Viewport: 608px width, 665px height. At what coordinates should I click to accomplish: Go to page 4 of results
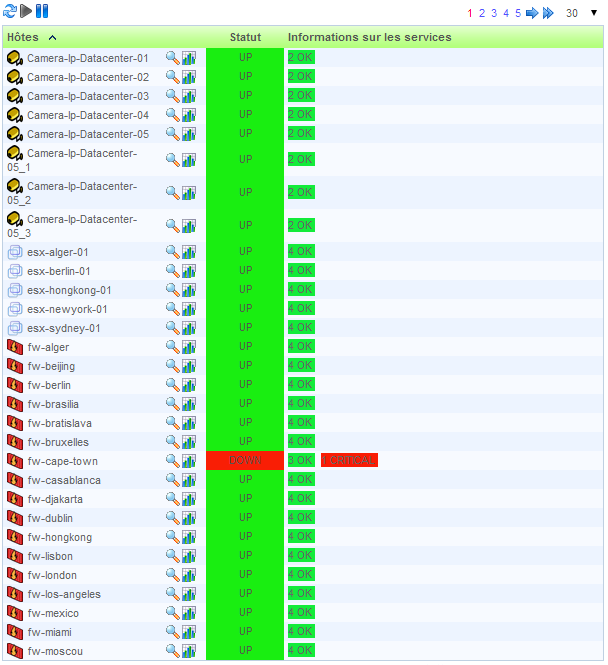pos(506,13)
